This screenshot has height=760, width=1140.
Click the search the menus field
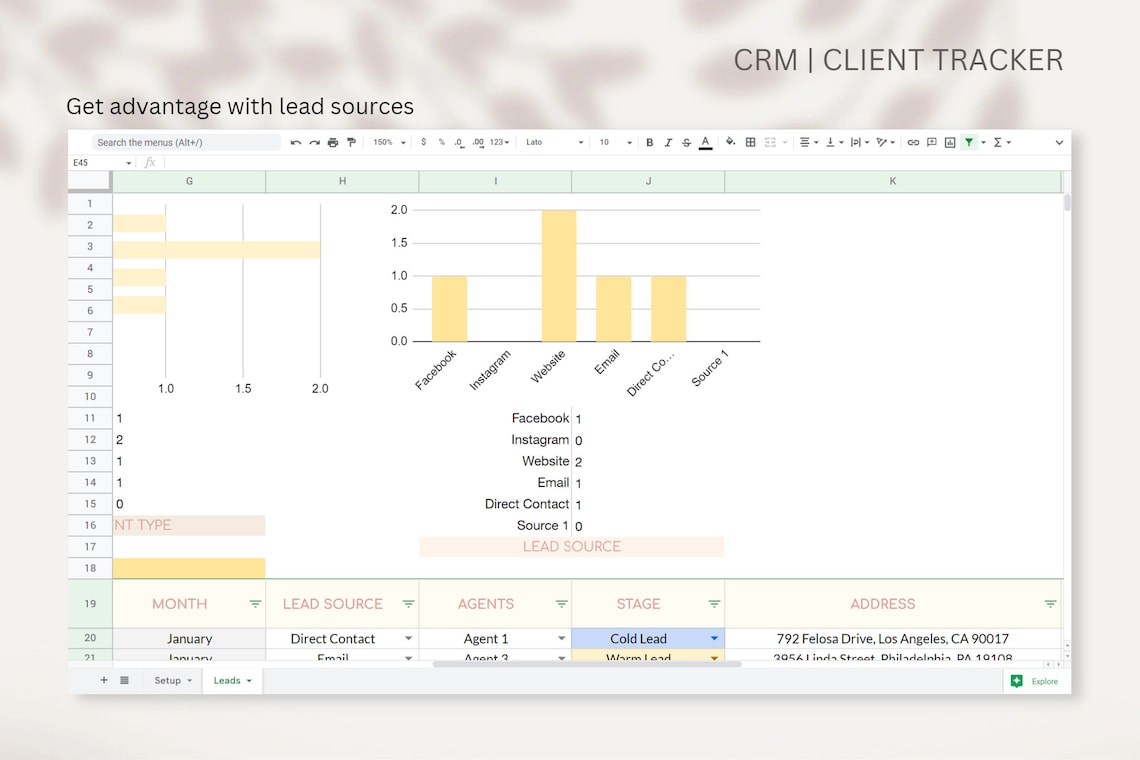coord(185,142)
